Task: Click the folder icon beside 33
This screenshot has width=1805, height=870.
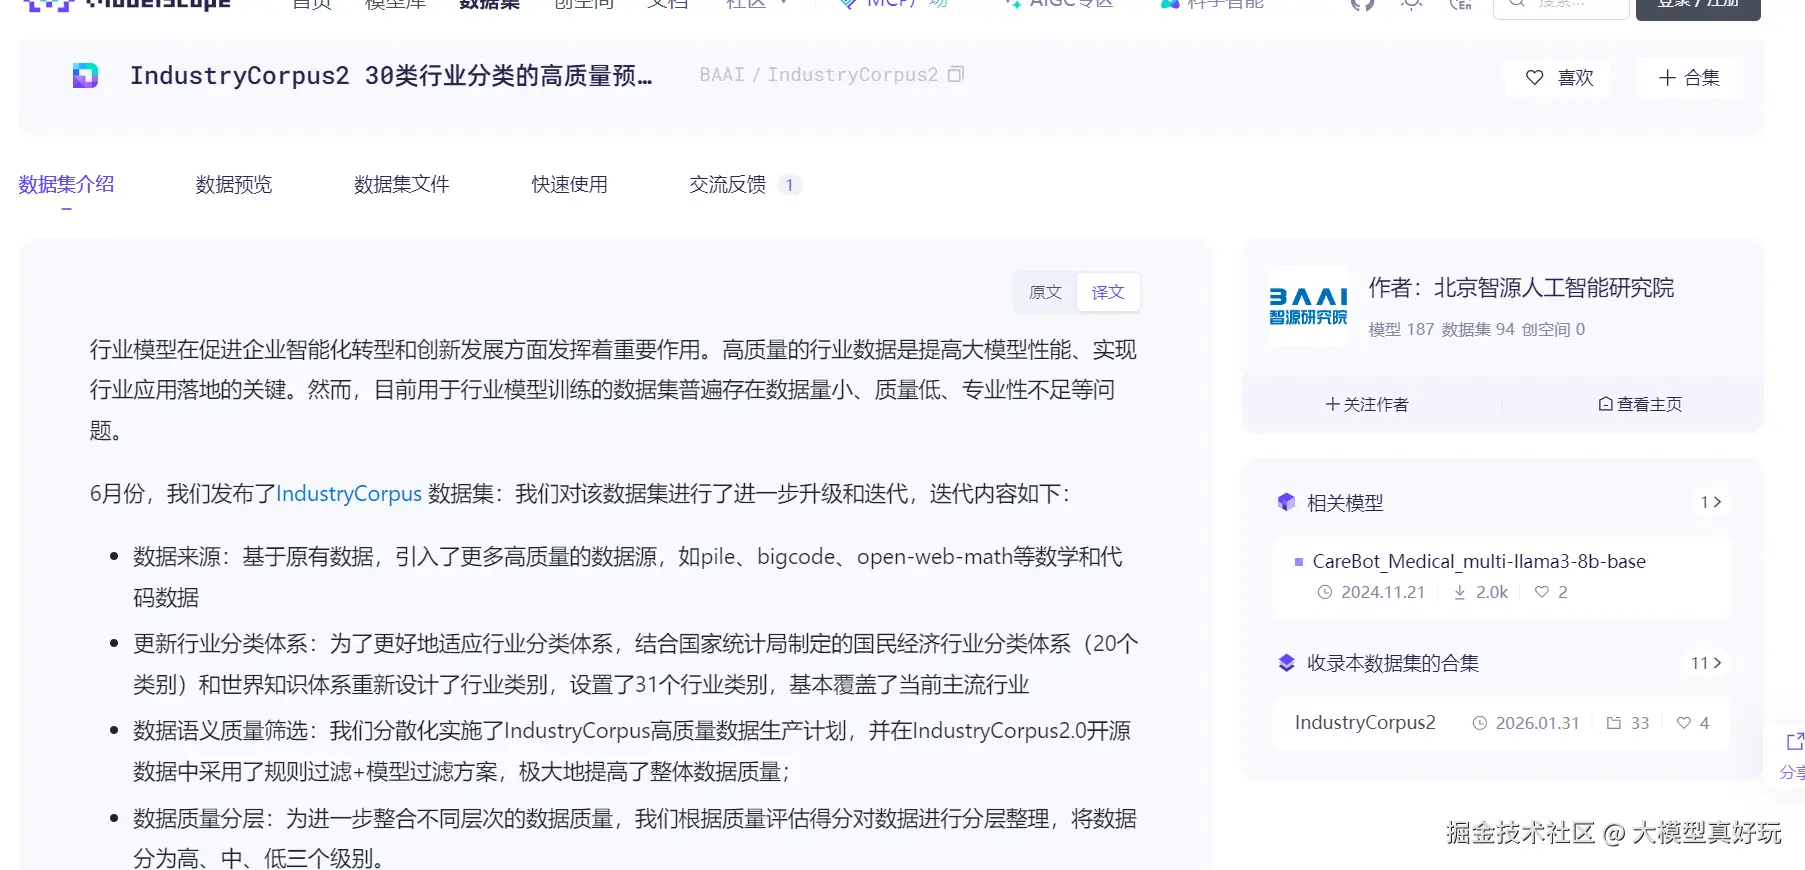Action: tap(1614, 723)
